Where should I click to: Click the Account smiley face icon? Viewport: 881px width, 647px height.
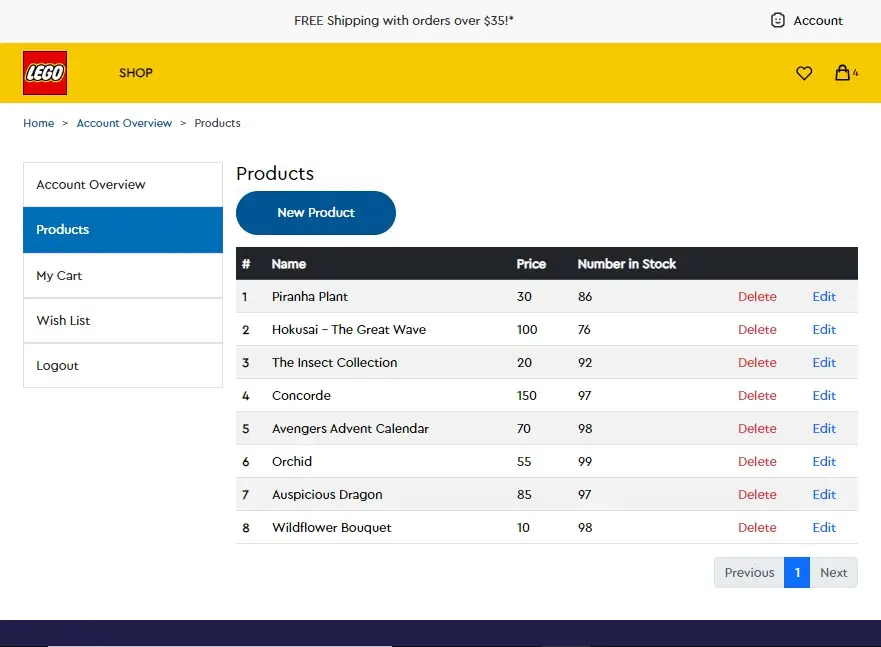(778, 20)
